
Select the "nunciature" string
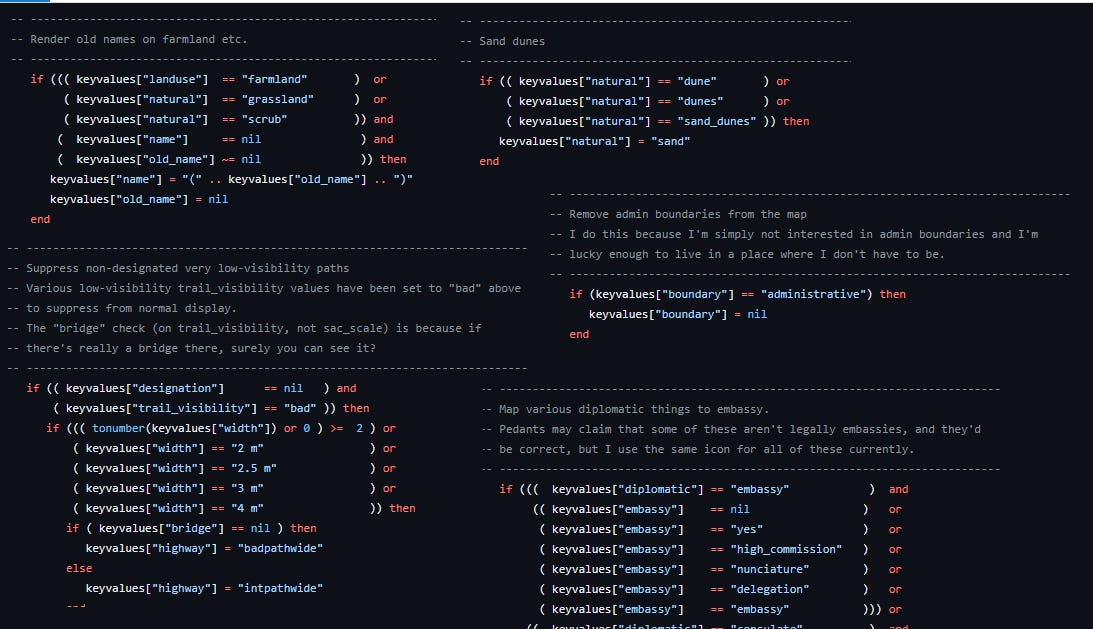tap(770, 570)
